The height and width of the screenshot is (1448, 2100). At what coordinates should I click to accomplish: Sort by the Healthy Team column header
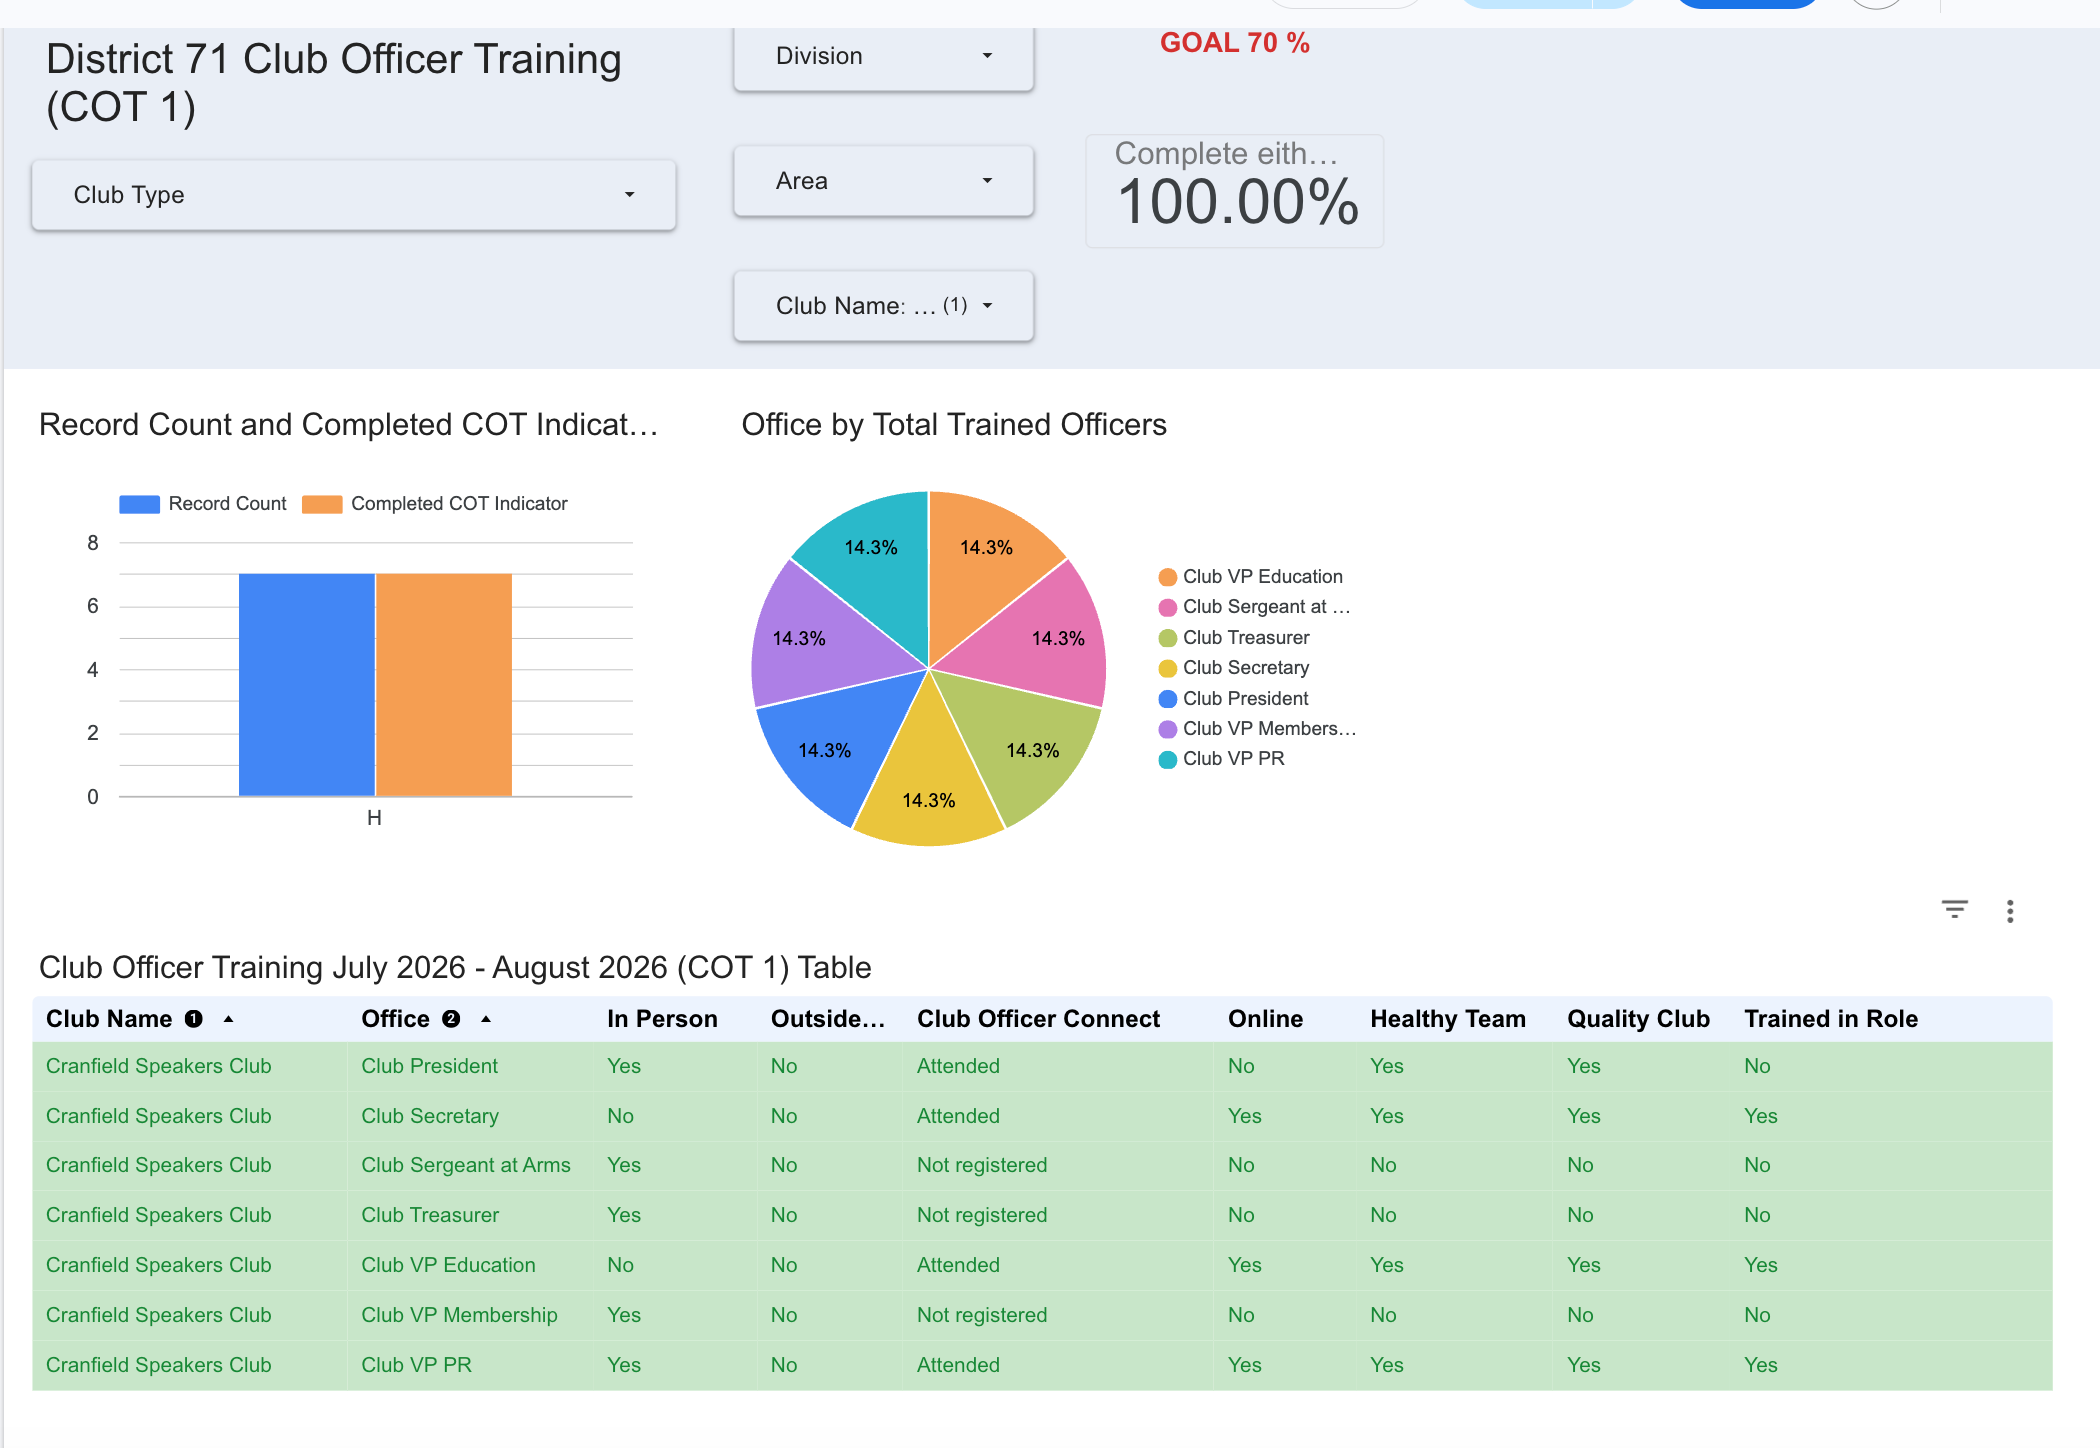[x=1447, y=1019]
